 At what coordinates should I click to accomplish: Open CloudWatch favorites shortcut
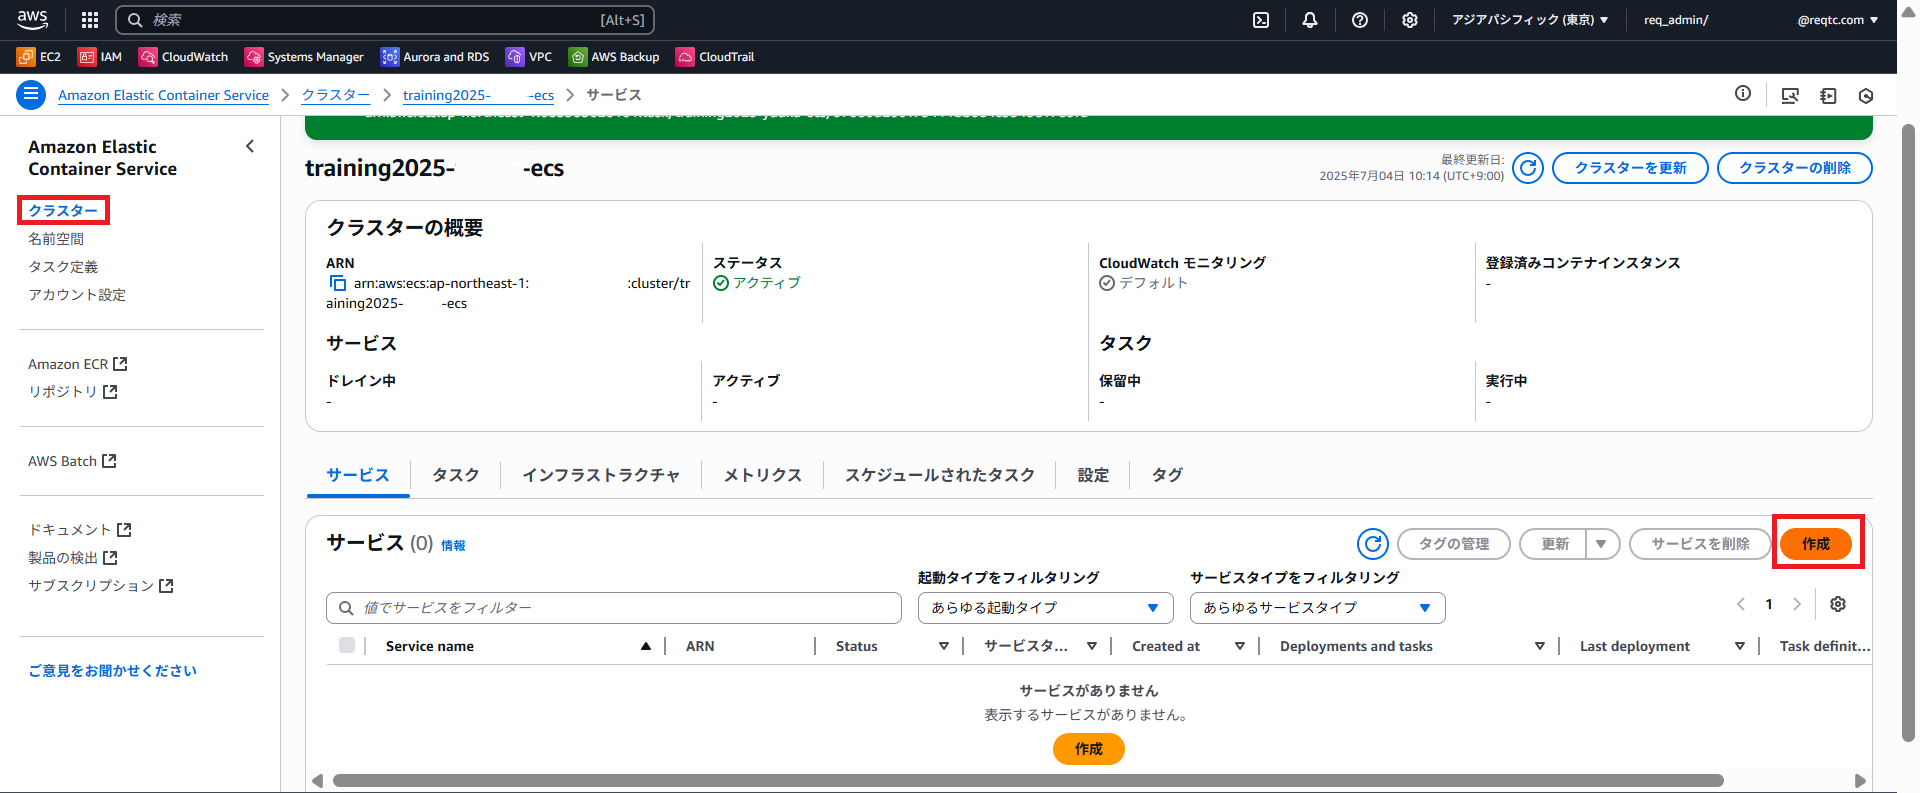[x=184, y=57]
